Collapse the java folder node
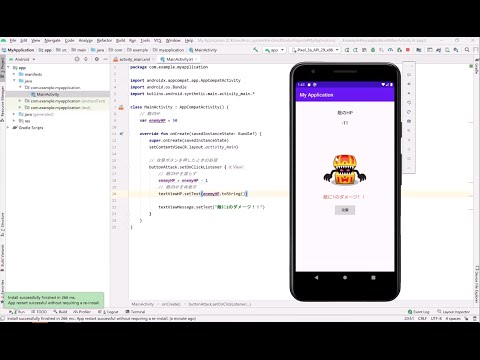The width and height of the screenshot is (480, 360). [14, 81]
